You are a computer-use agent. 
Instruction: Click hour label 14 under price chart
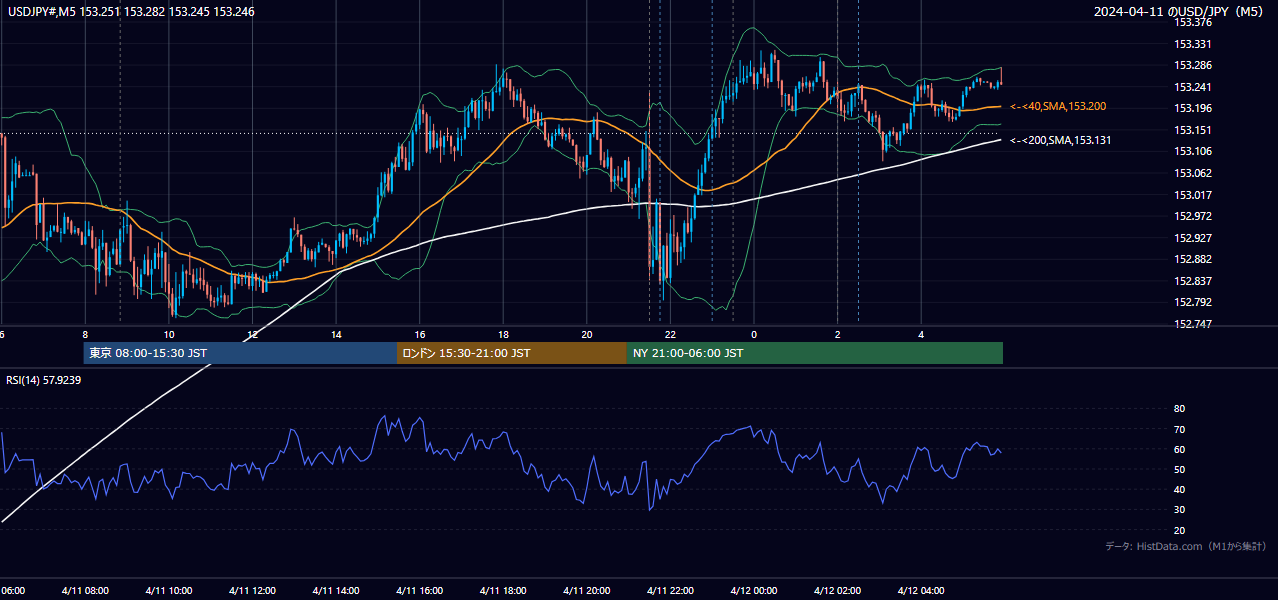pyautogui.click(x=336, y=335)
